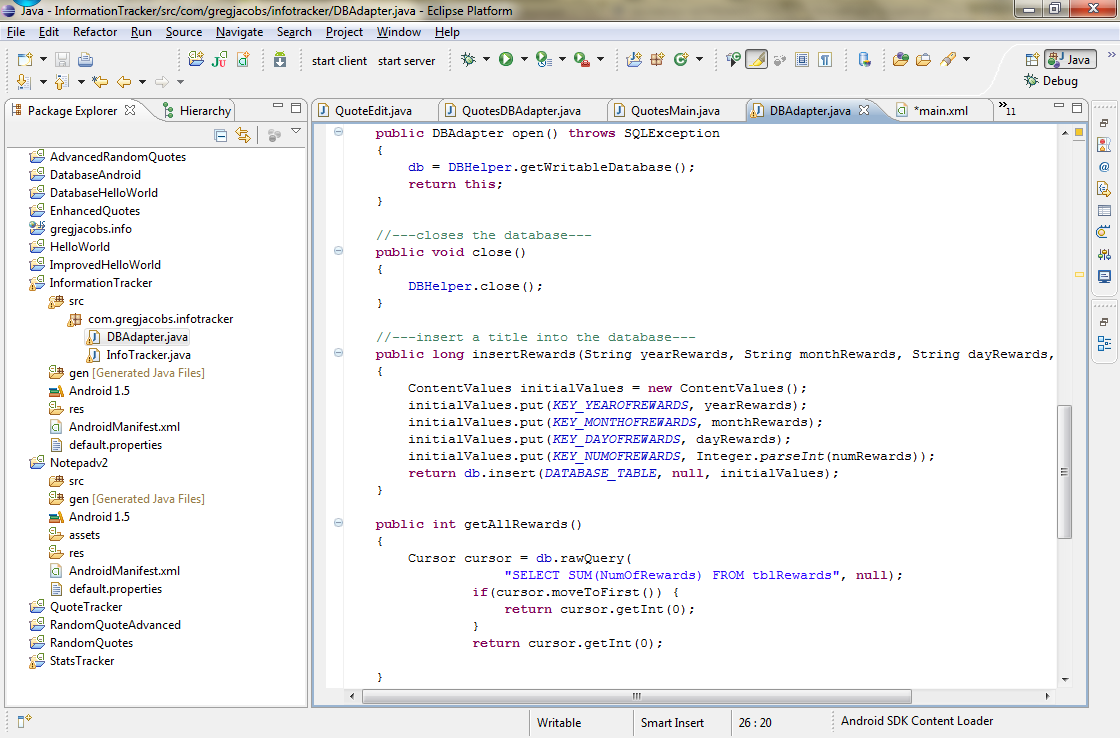Click the editor's vertical scrollbar thumb
1120x738 pixels.
click(1064, 472)
